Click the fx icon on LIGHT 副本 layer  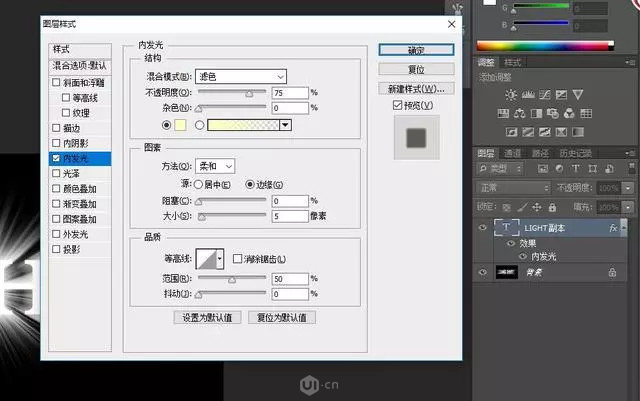coord(612,228)
